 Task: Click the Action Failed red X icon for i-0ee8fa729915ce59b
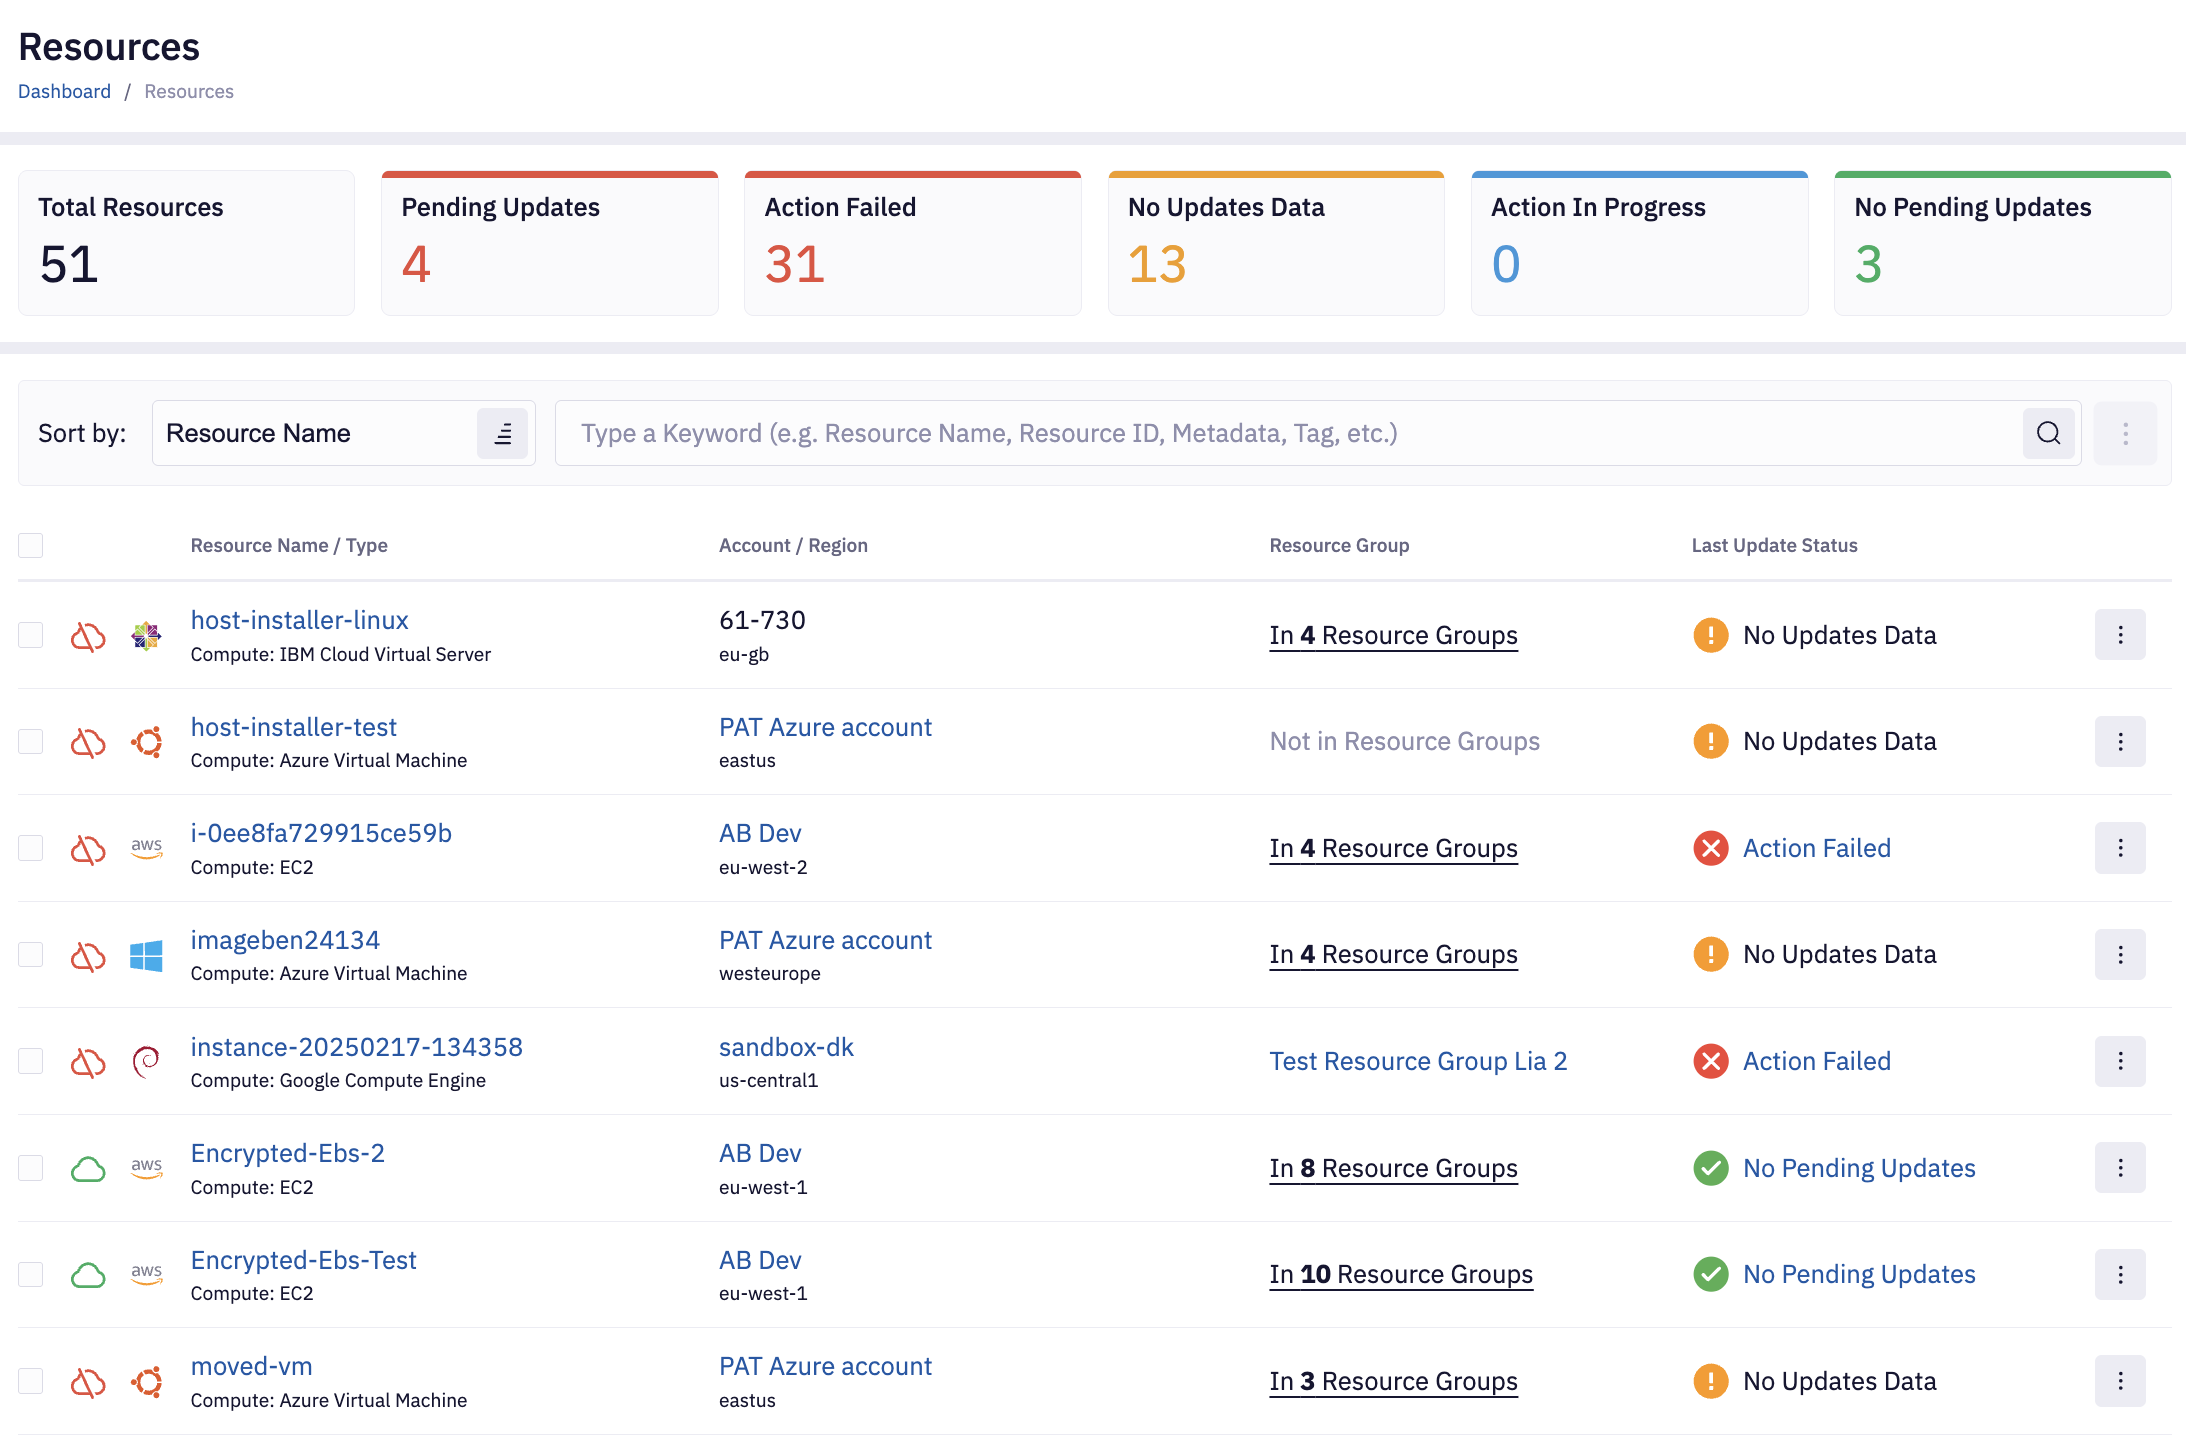[x=1710, y=848]
